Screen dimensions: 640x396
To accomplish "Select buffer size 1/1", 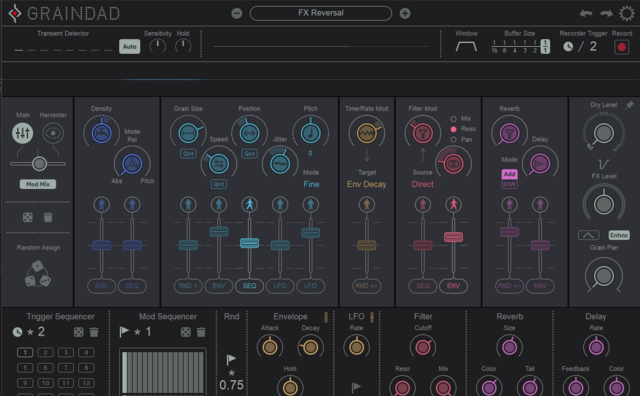I will pos(545,47).
